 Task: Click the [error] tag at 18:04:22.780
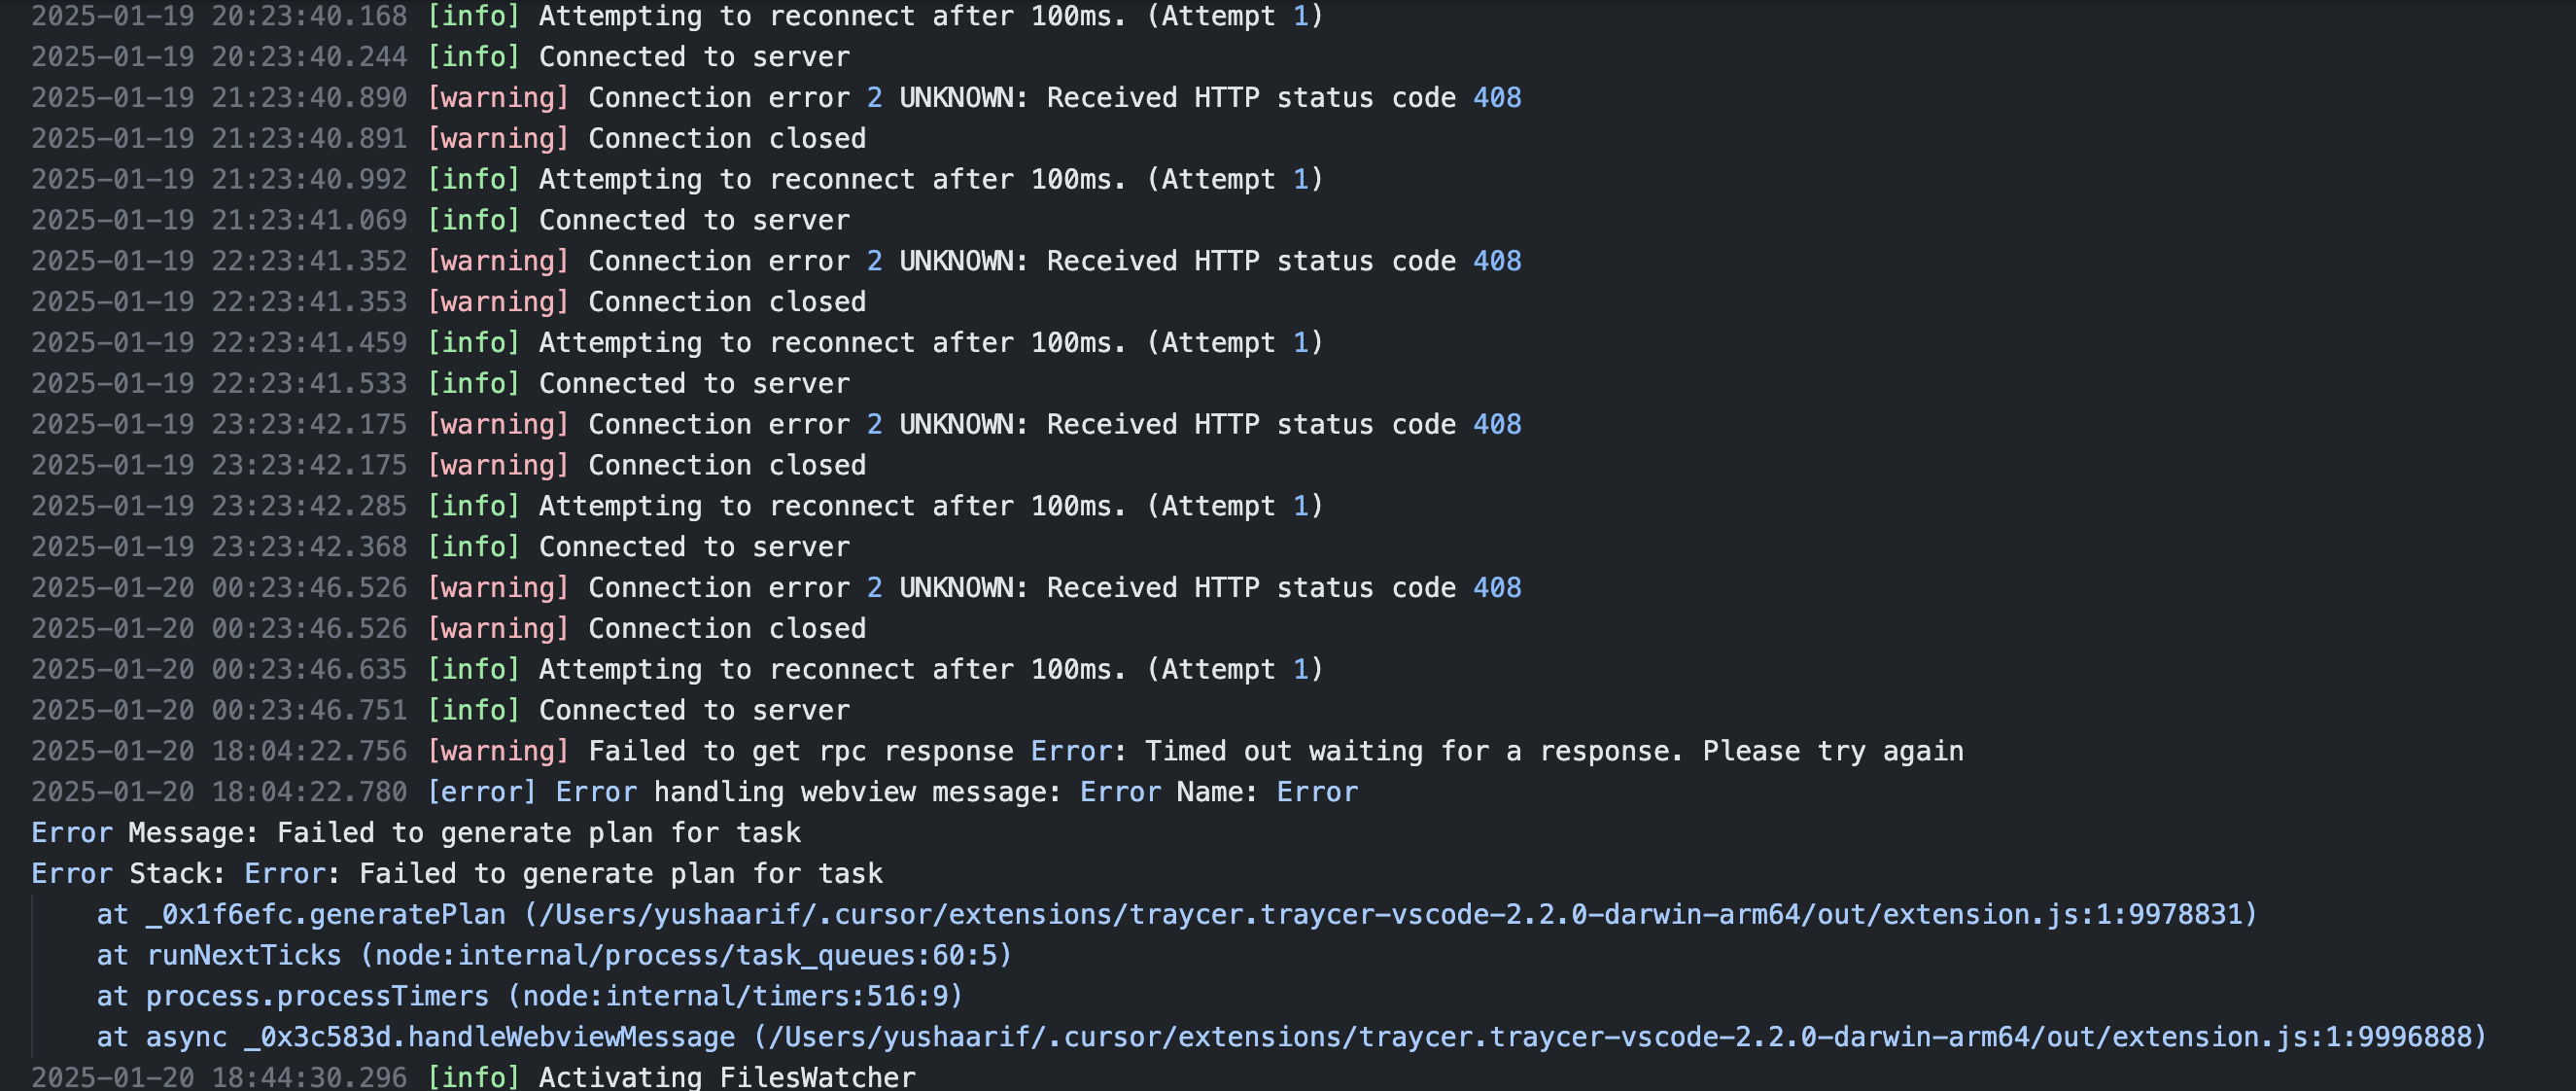[482, 791]
